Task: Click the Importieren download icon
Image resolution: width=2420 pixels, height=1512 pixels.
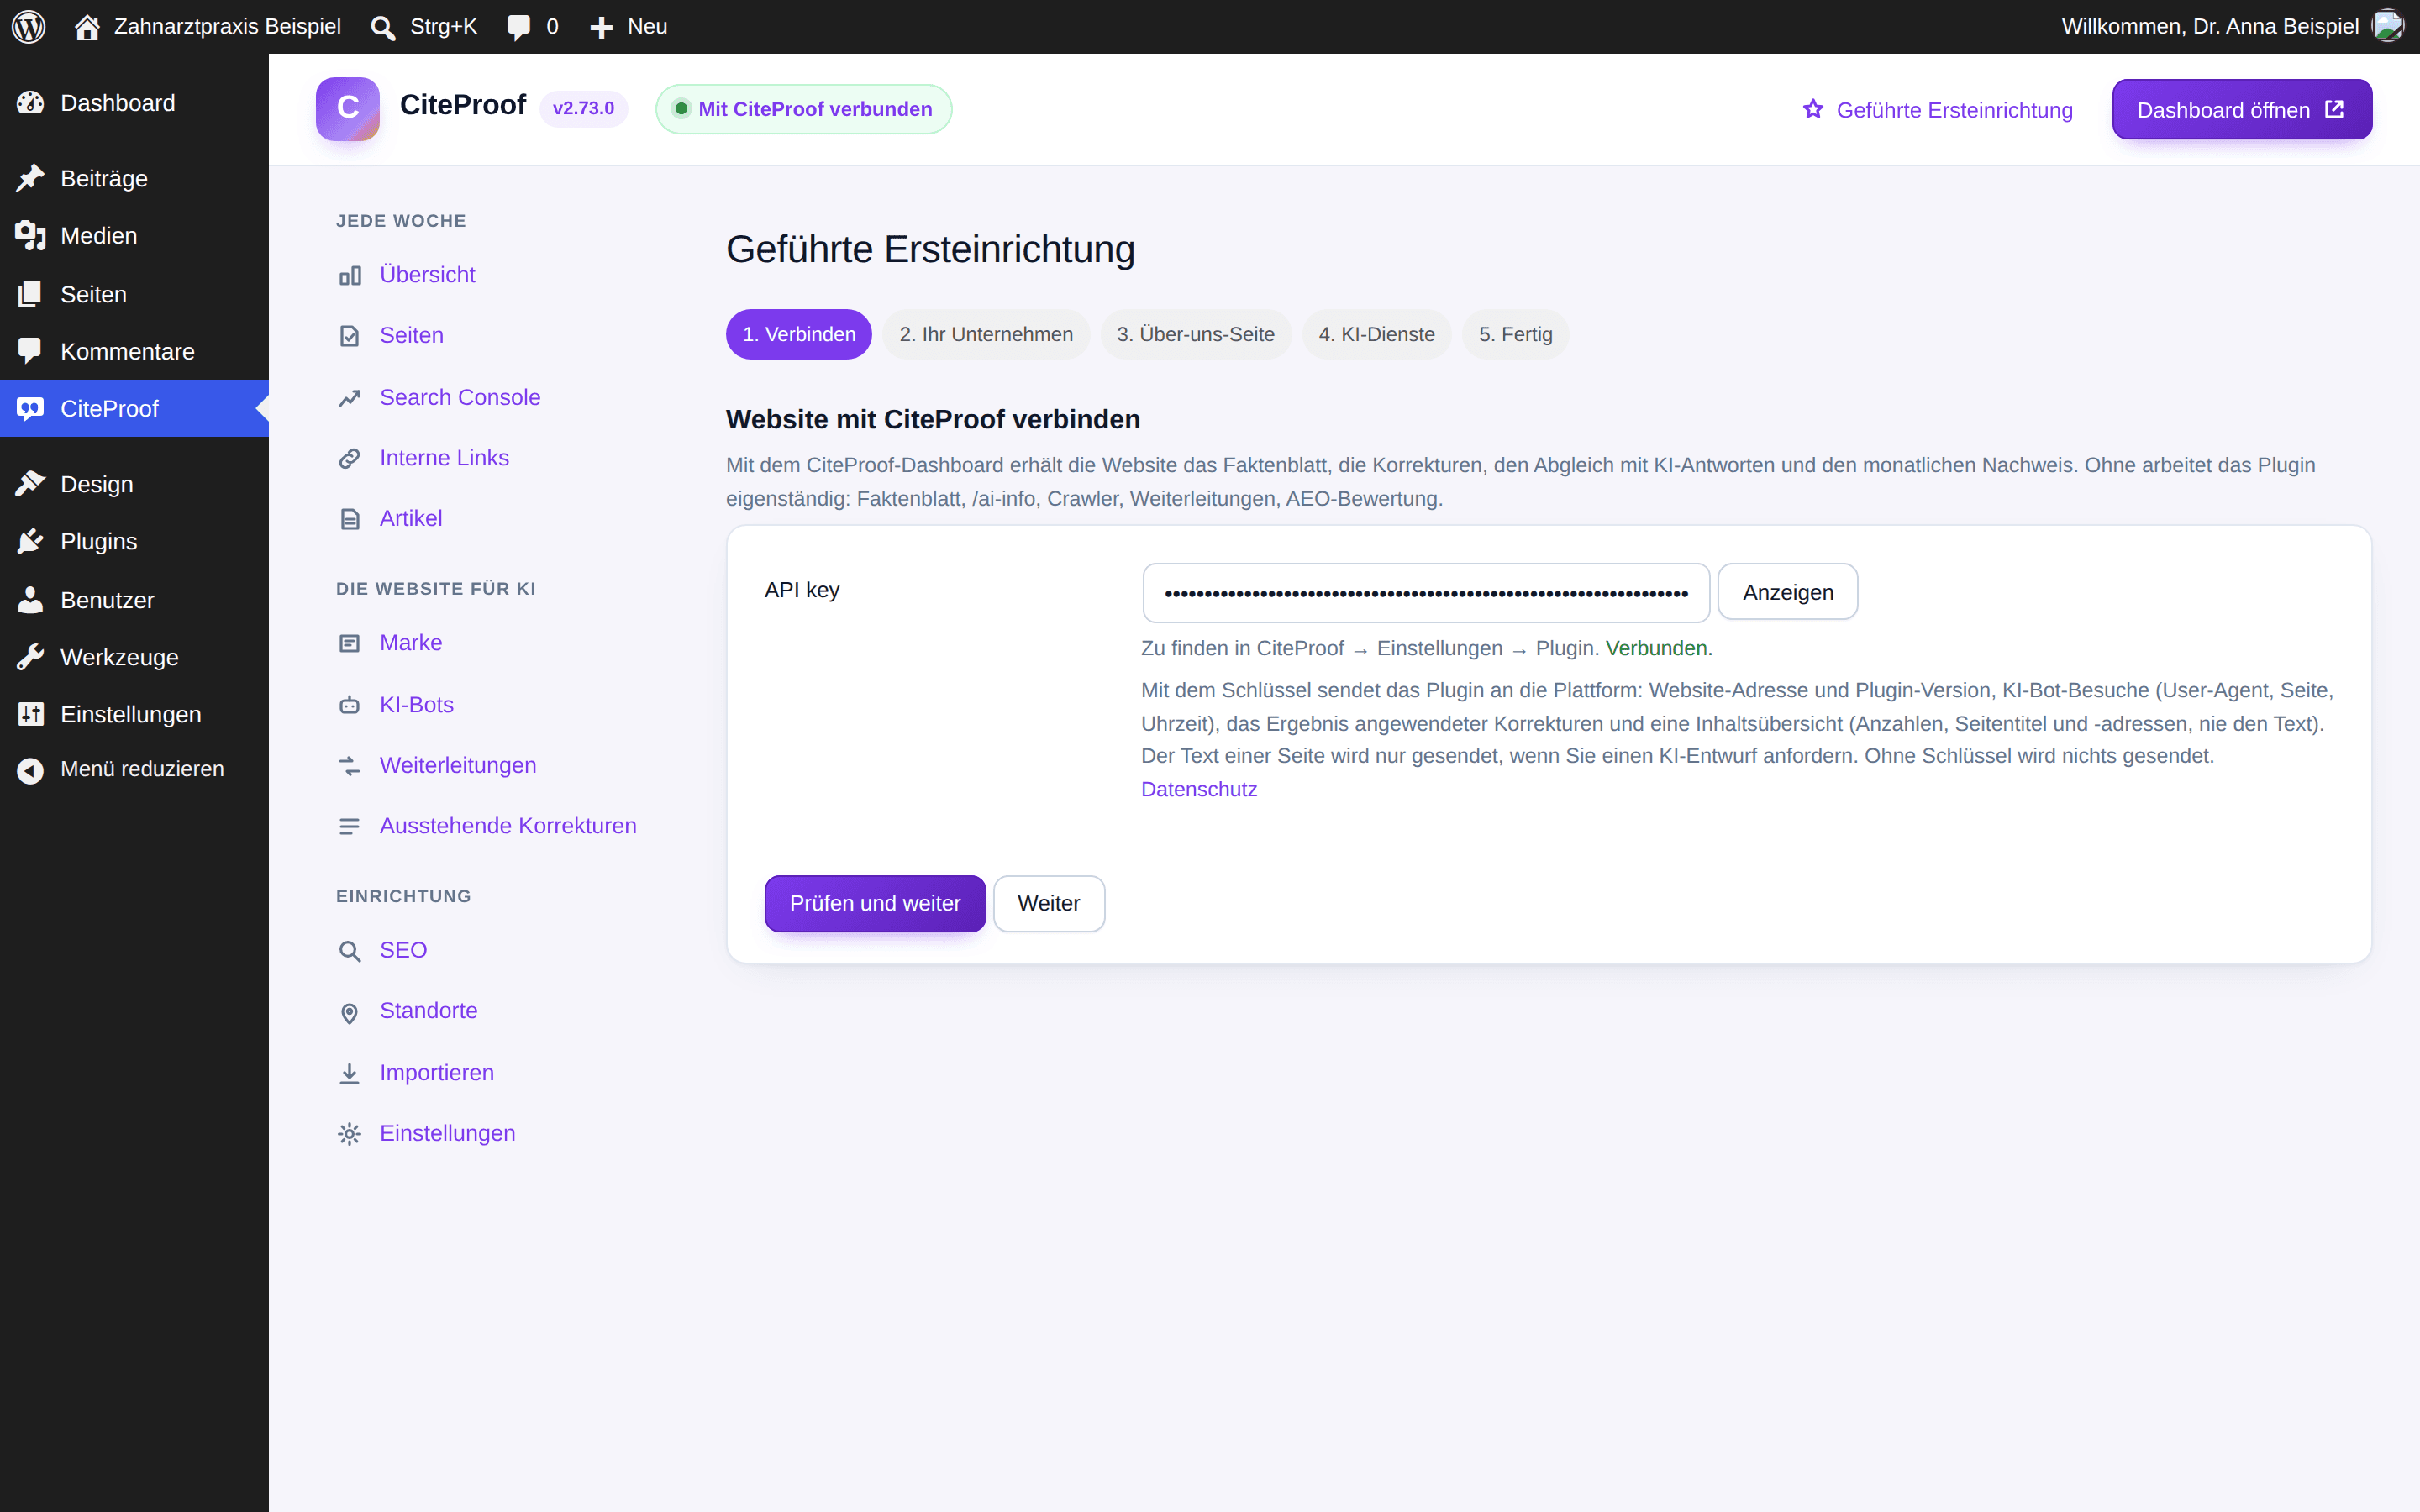Action: tap(349, 1074)
